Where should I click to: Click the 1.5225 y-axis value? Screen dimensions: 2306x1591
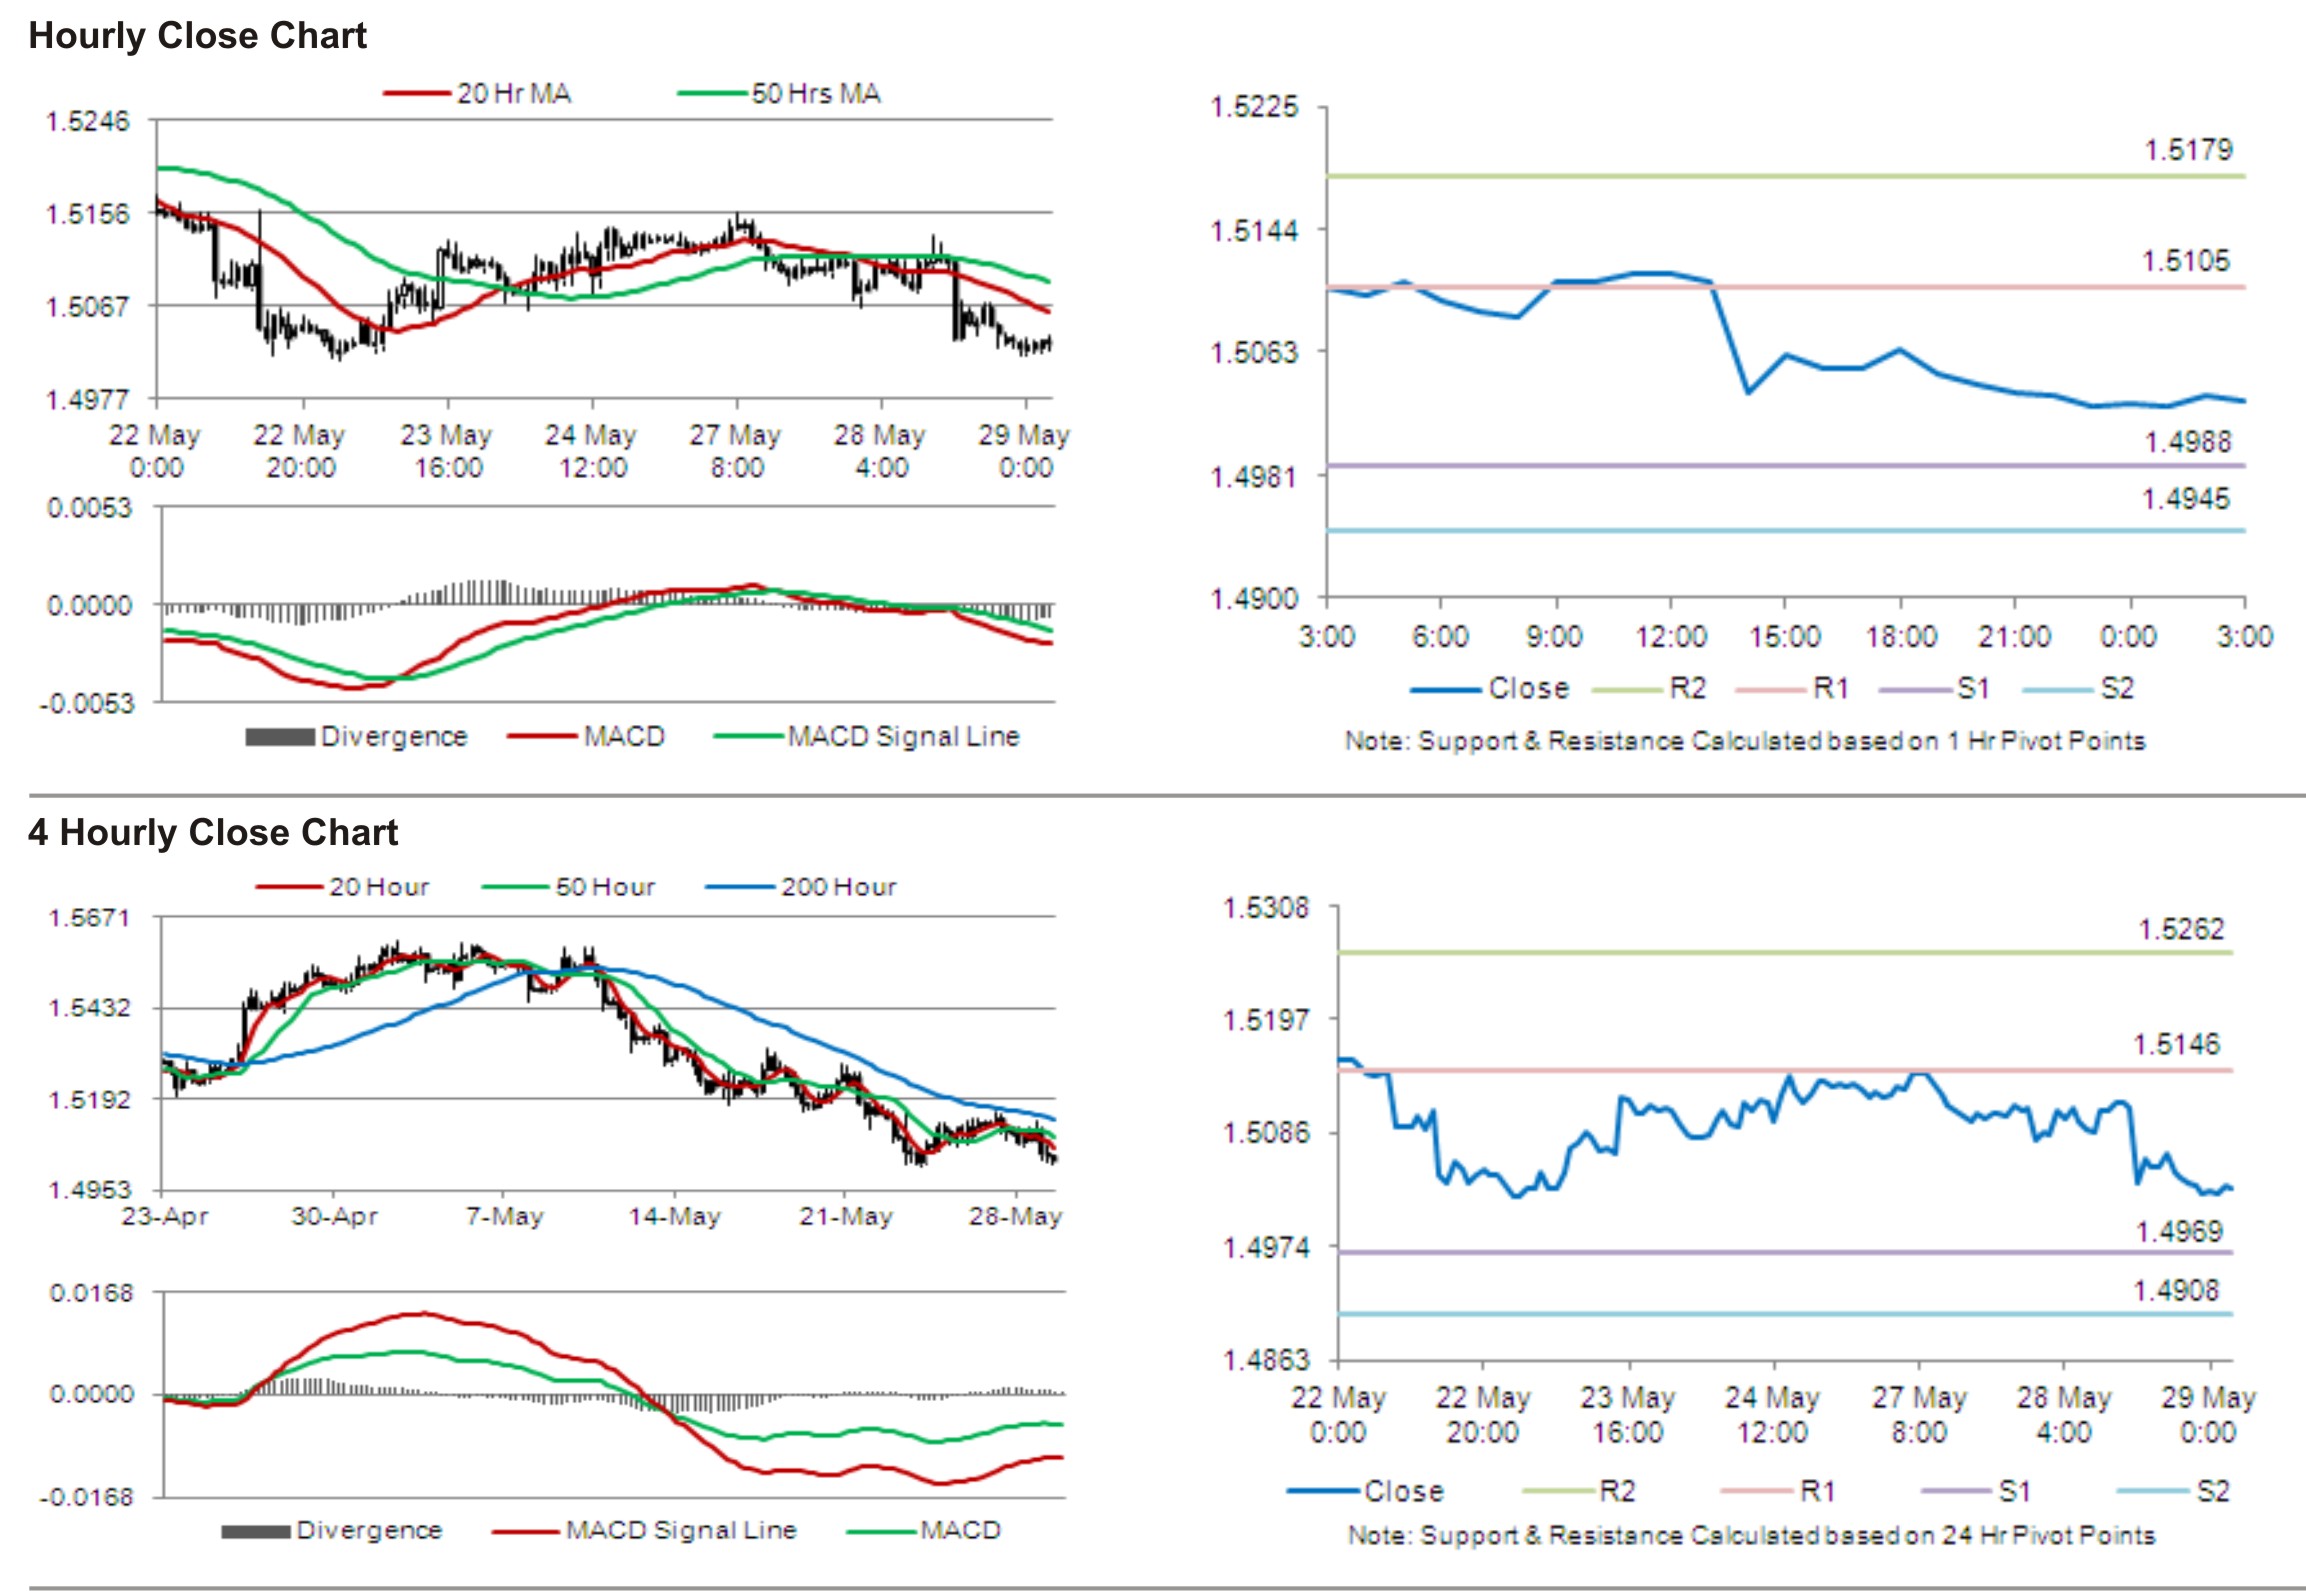coord(1254,107)
